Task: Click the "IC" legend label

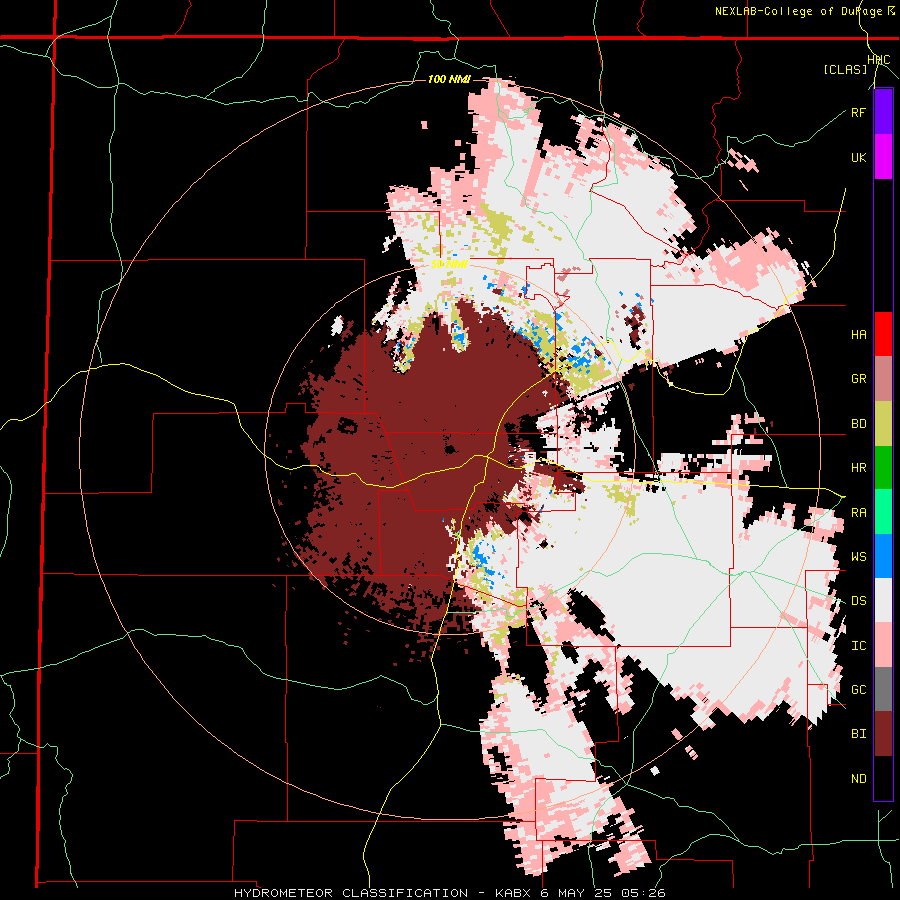Action: click(858, 646)
